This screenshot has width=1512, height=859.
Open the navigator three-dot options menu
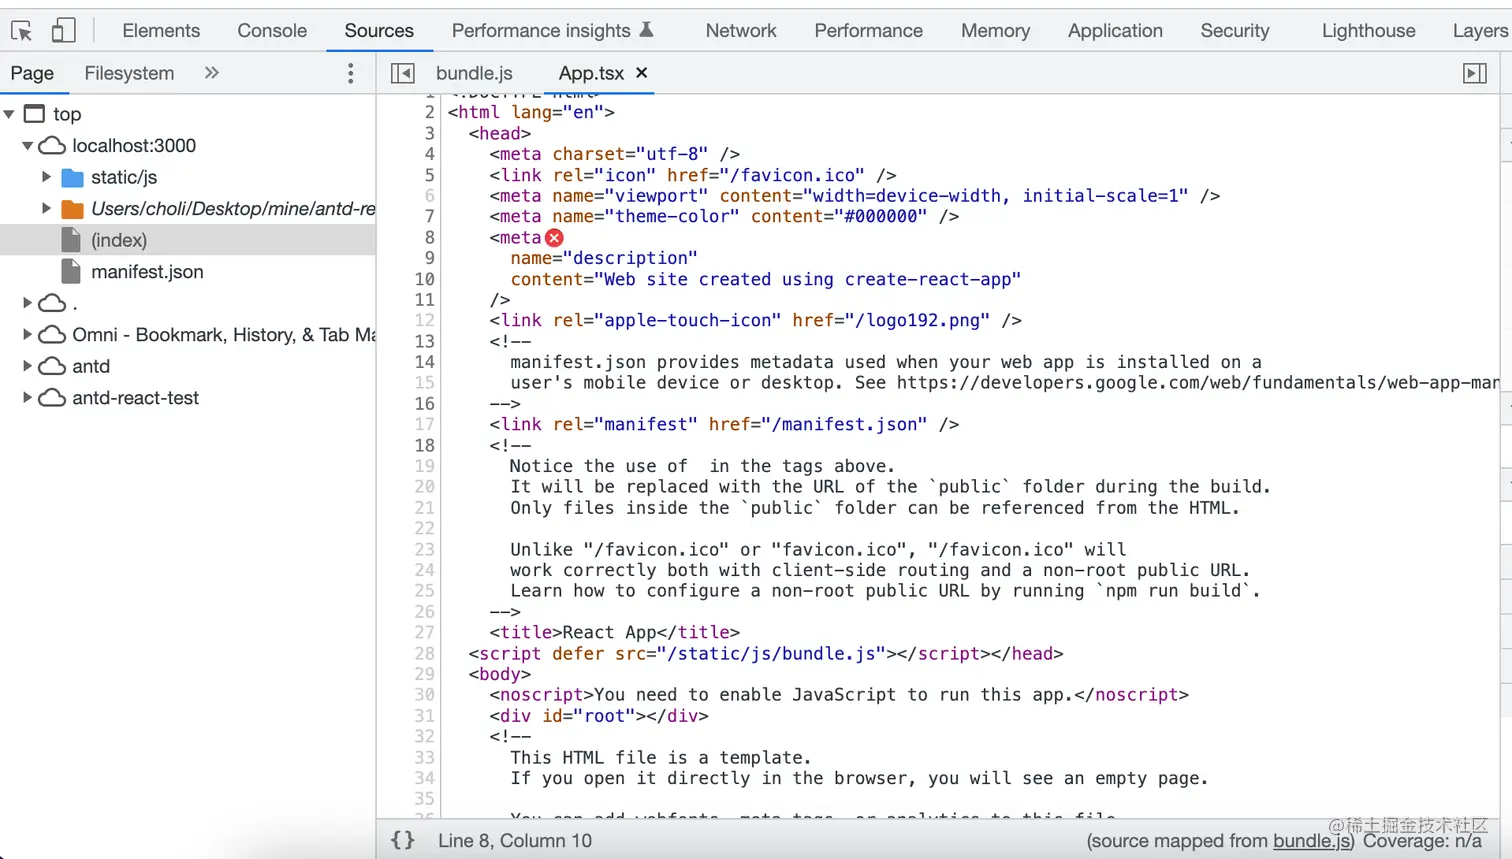[x=350, y=73]
